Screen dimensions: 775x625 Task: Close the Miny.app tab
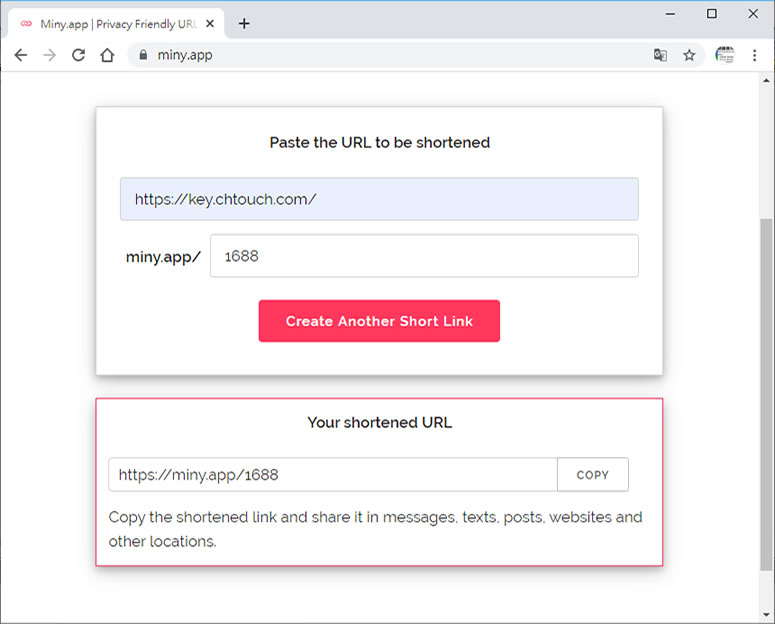pyautogui.click(x=210, y=23)
